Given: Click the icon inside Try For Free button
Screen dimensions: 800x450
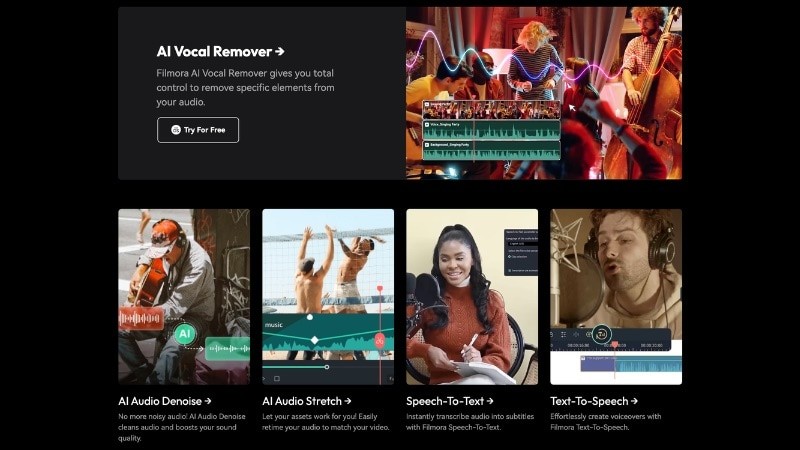Looking at the screenshot, I should click(176, 130).
